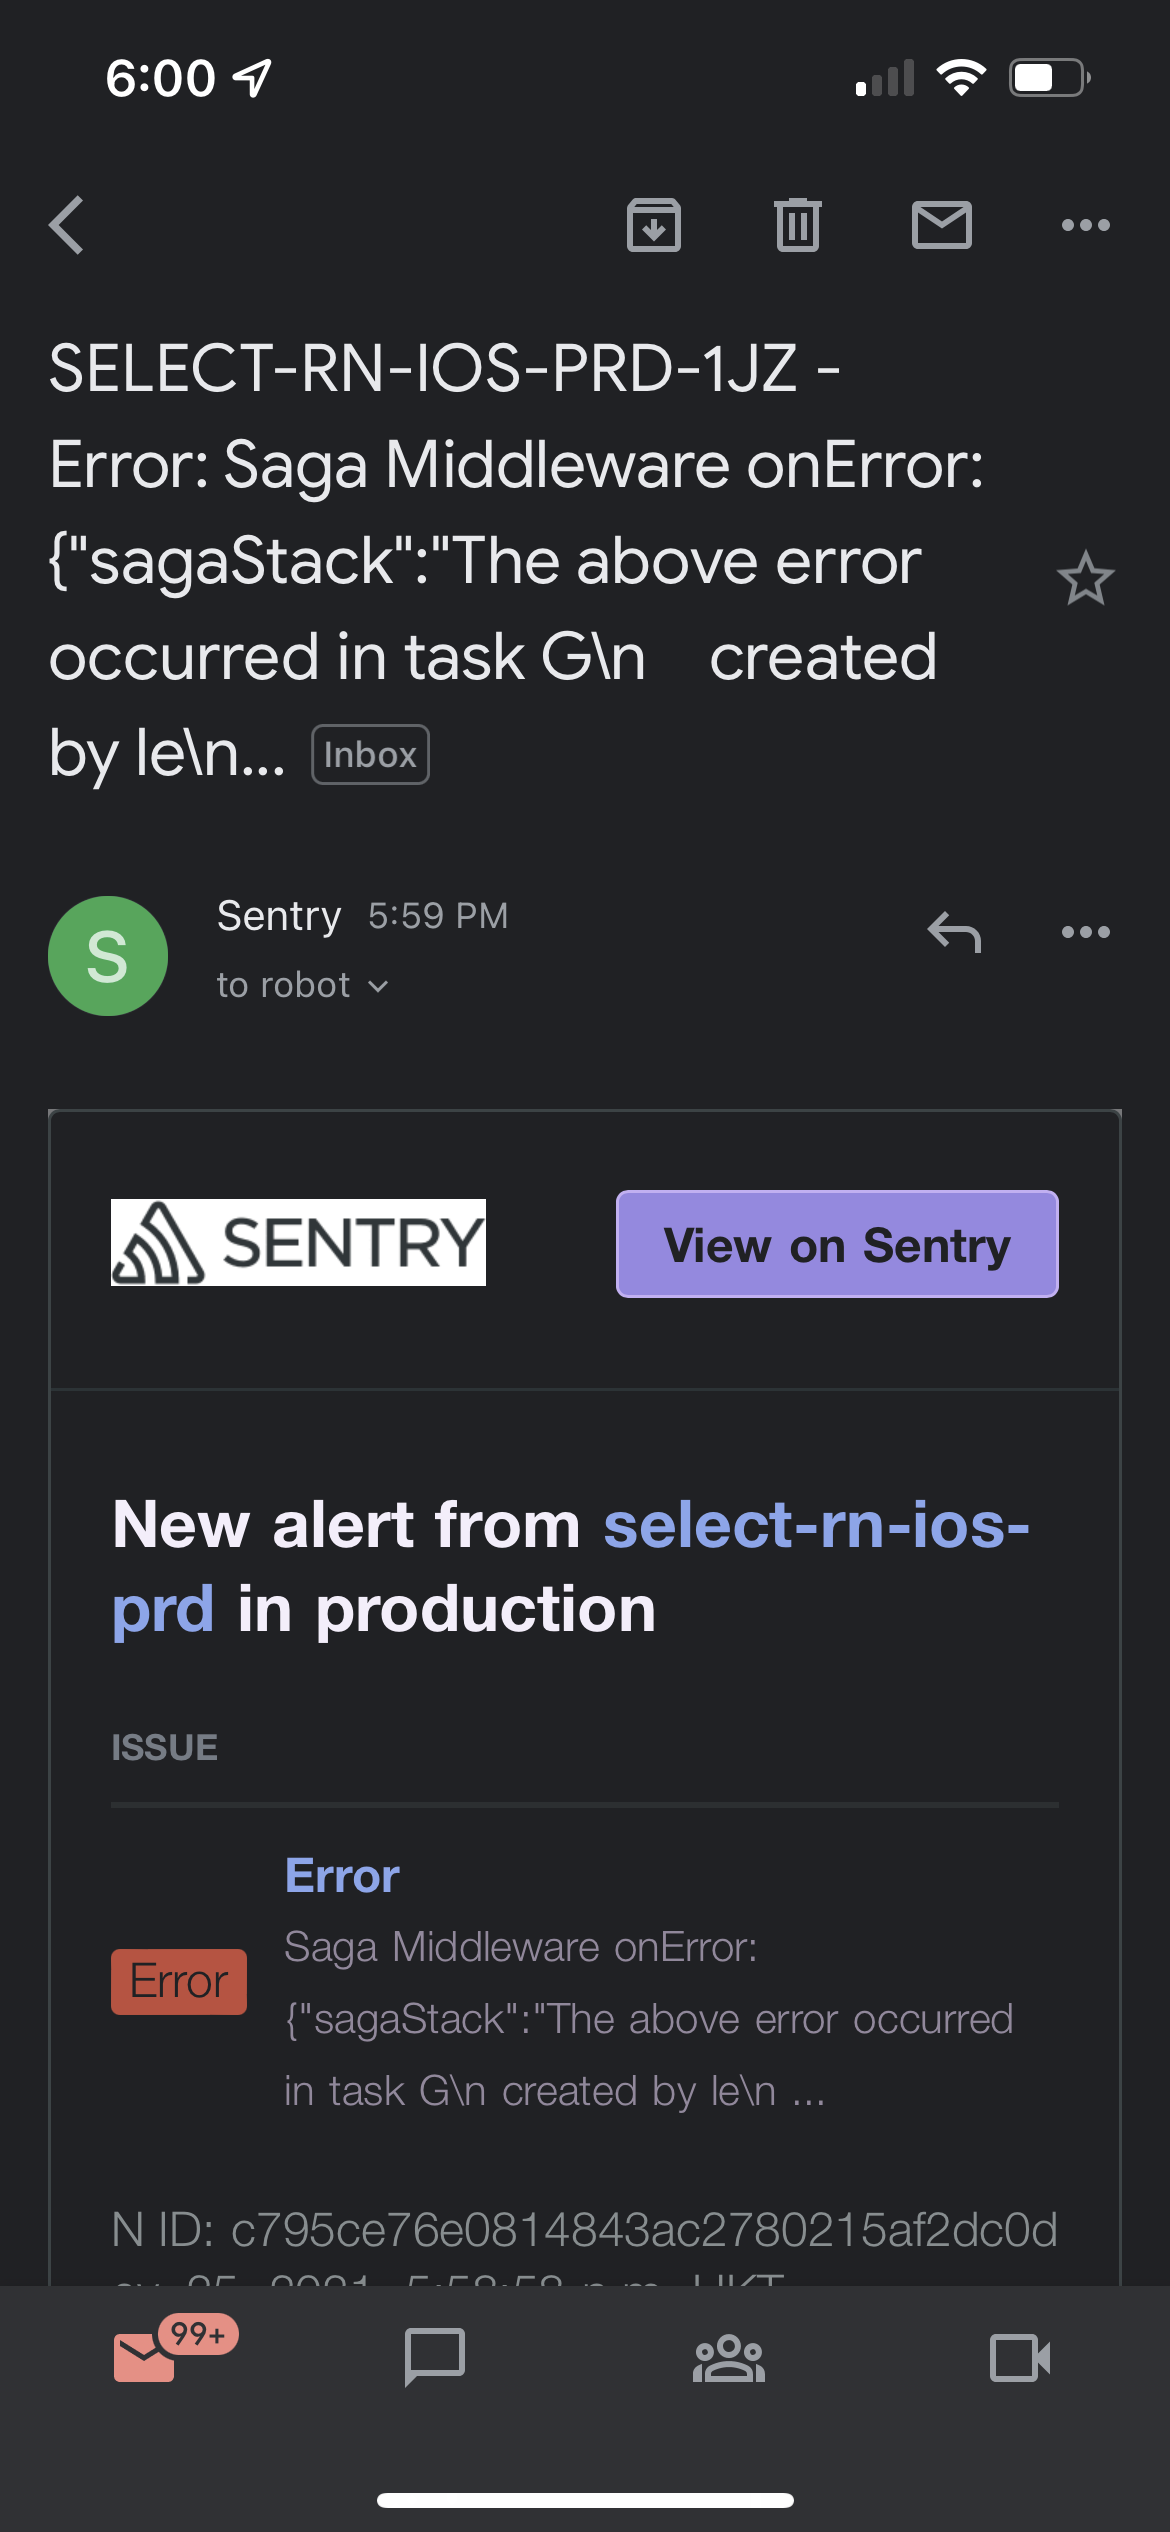Screen dimensions: 1170x2532
Task: Tap the red Error level badge
Action: [x=179, y=1981]
